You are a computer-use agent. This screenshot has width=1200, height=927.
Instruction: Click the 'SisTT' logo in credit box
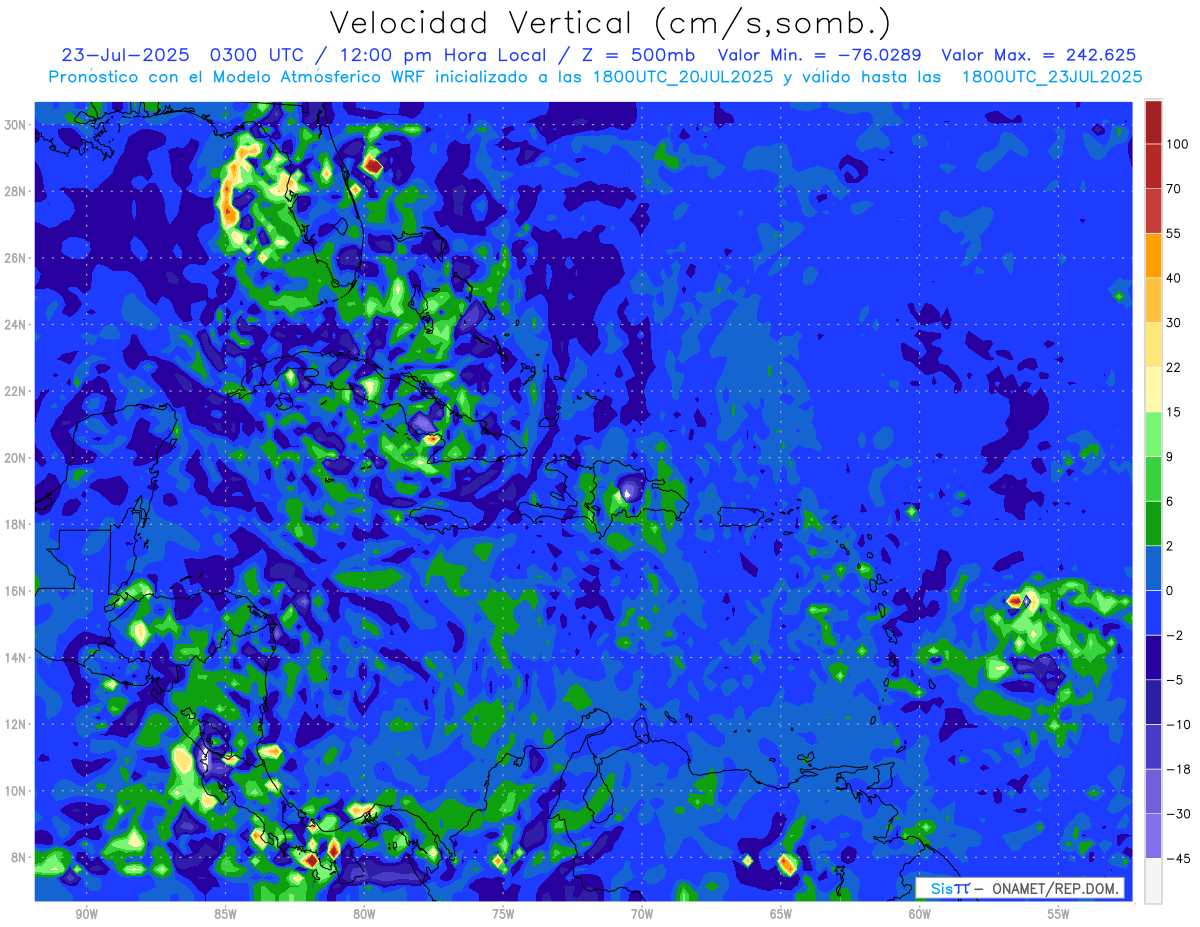tap(951, 888)
